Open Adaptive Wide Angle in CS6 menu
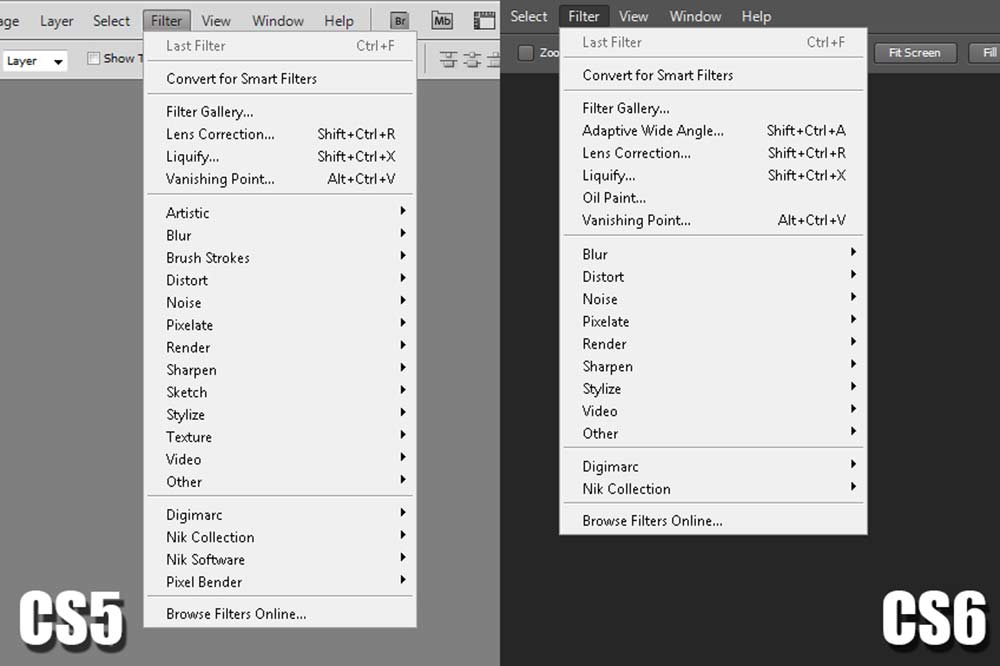This screenshot has height=666, width=1000. click(x=714, y=130)
